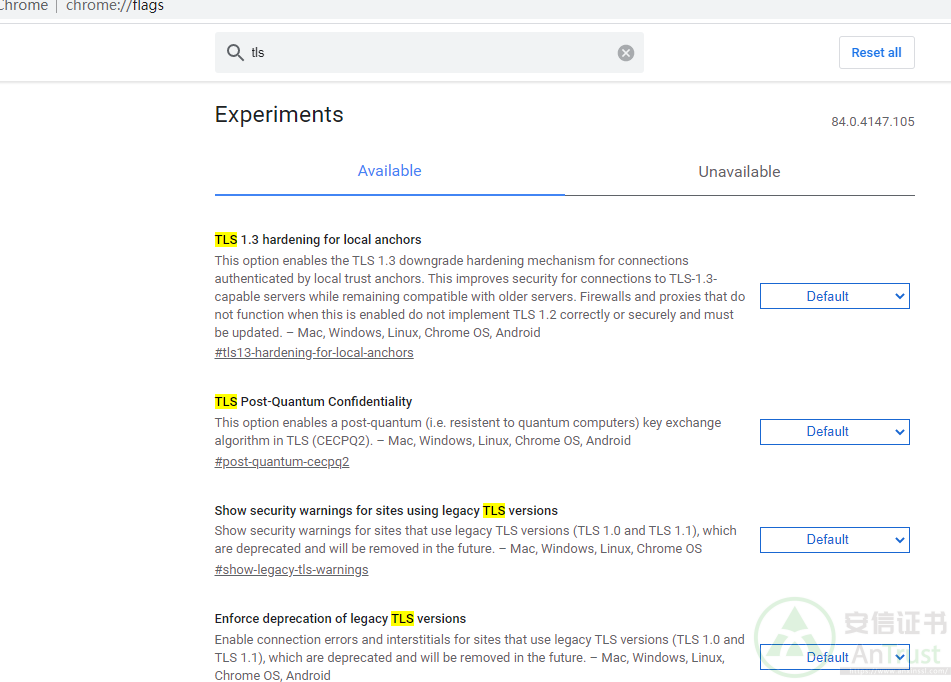
Task: Open the TLS 1.3 hardening Default dropdown
Action: (x=834, y=296)
